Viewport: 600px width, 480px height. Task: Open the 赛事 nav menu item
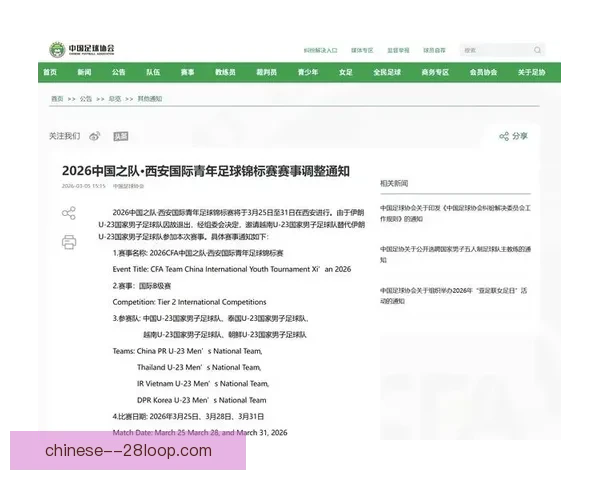click(188, 72)
